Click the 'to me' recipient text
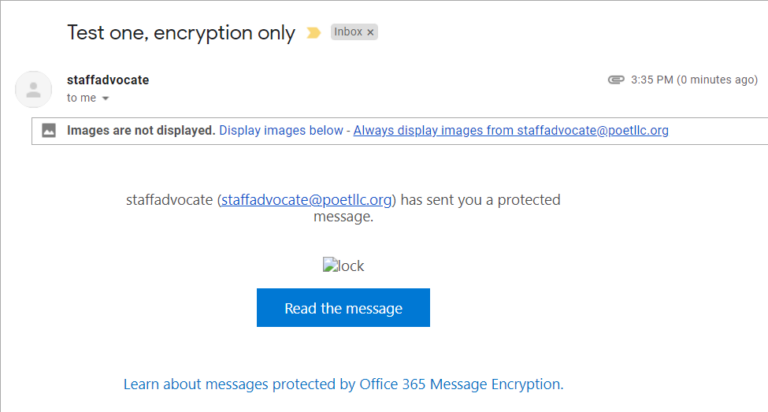Viewport: 768px width, 412px height. click(80, 98)
